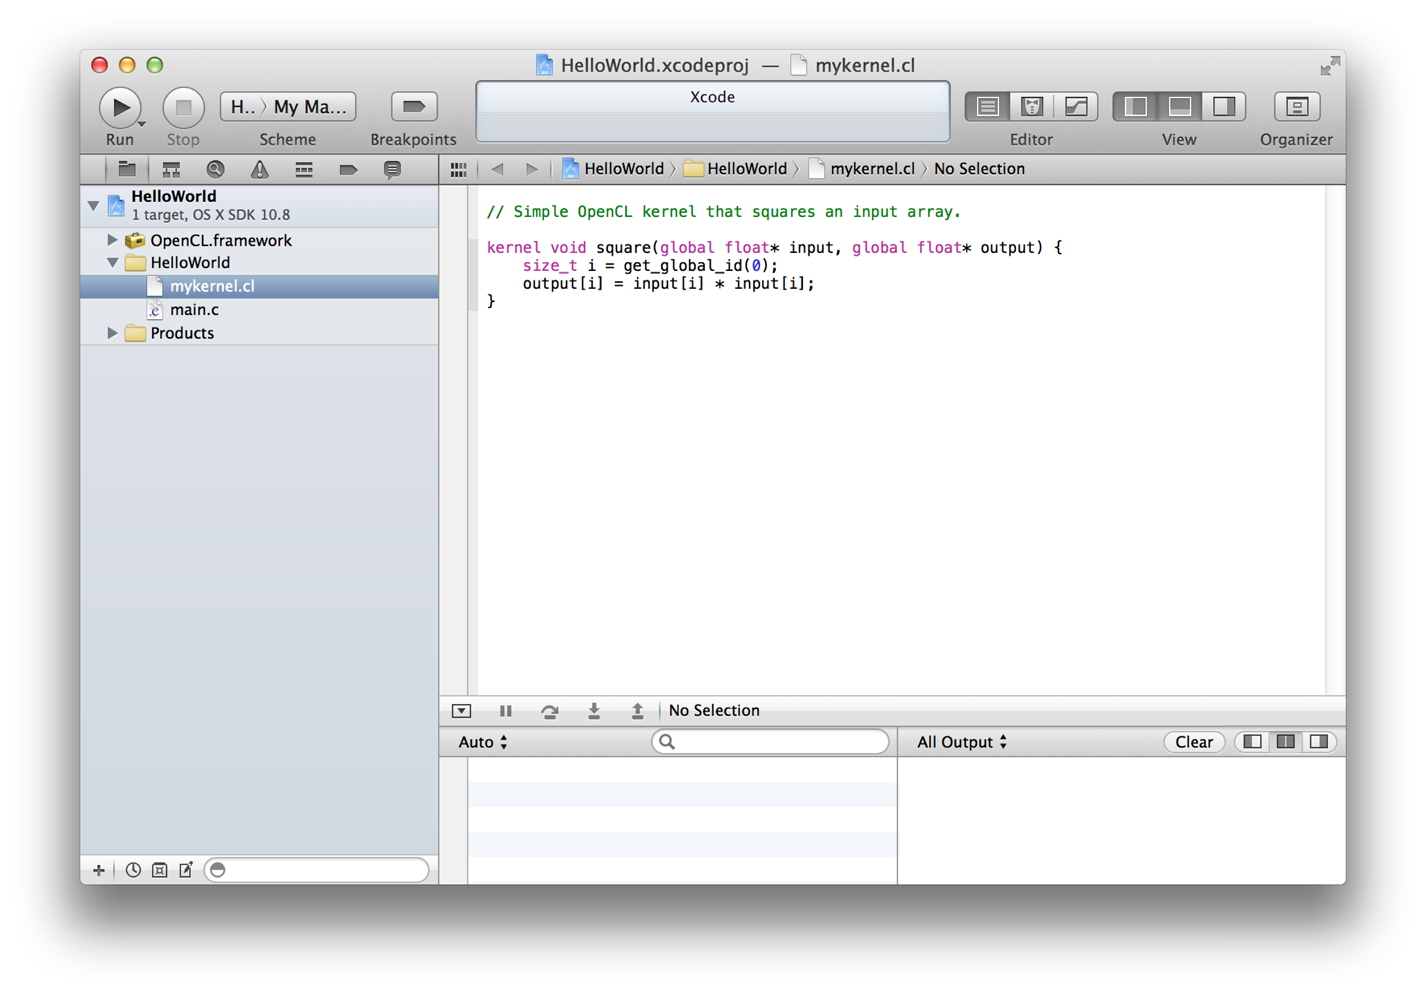
Task: Select main.c in the project navigator
Action: click(194, 310)
